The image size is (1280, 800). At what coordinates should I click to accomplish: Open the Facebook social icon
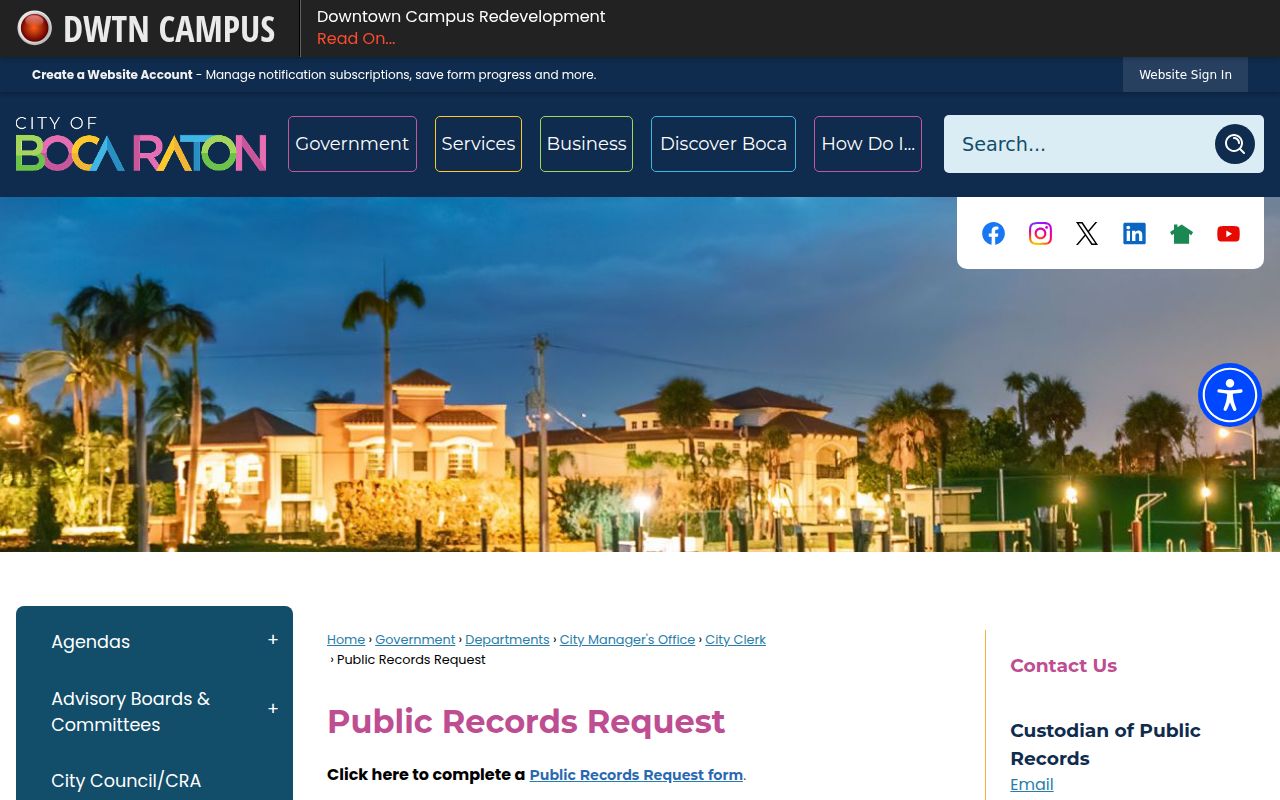coord(993,233)
